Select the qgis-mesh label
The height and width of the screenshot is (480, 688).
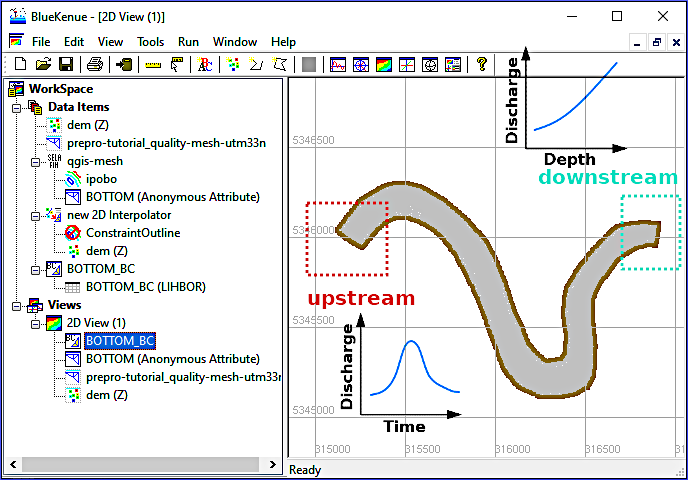pos(95,161)
